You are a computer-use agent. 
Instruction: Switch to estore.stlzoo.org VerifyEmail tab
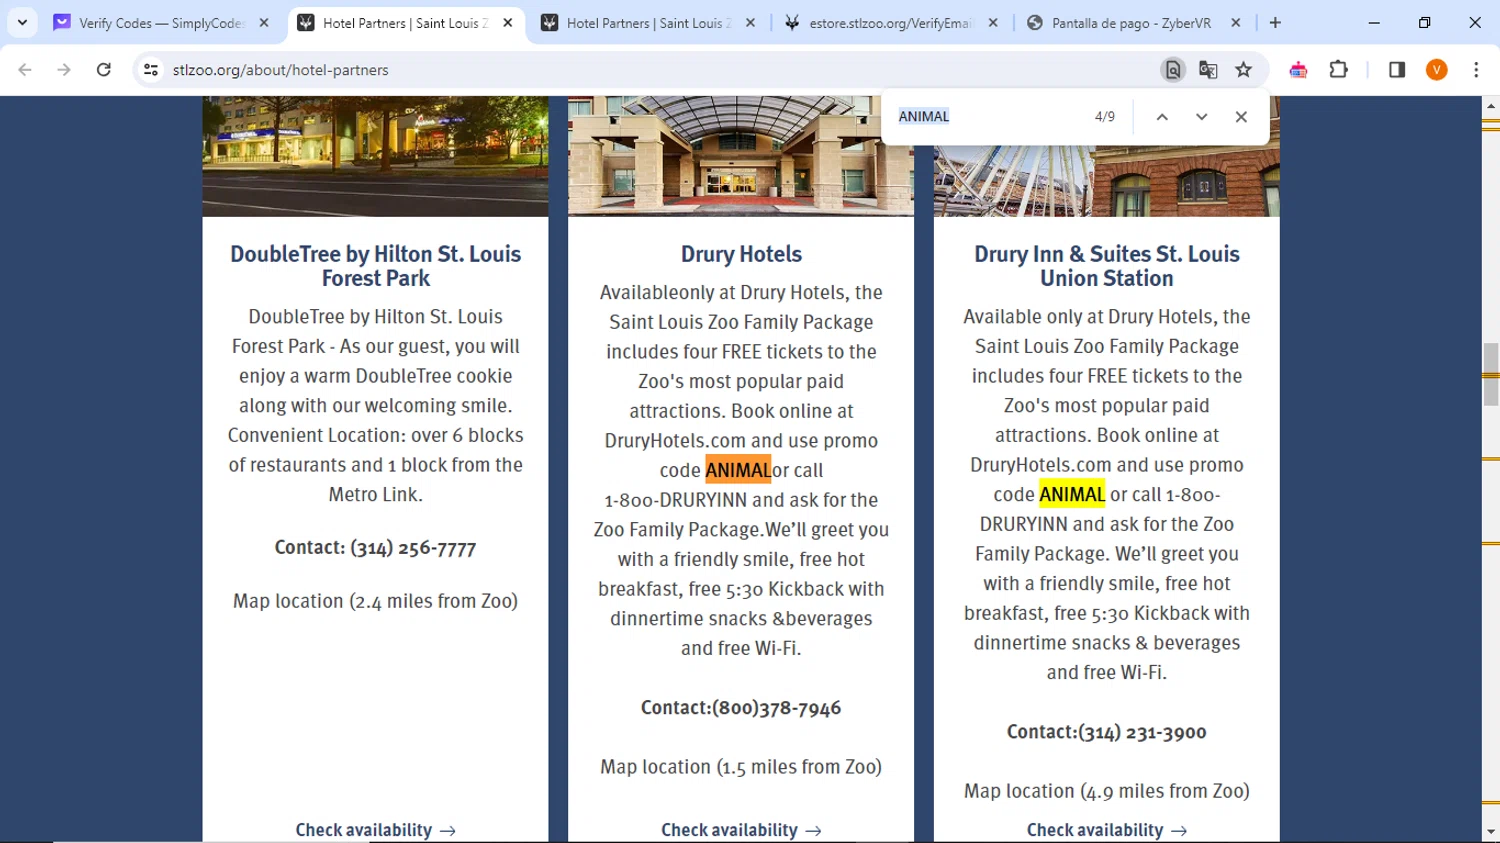click(x=890, y=22)
